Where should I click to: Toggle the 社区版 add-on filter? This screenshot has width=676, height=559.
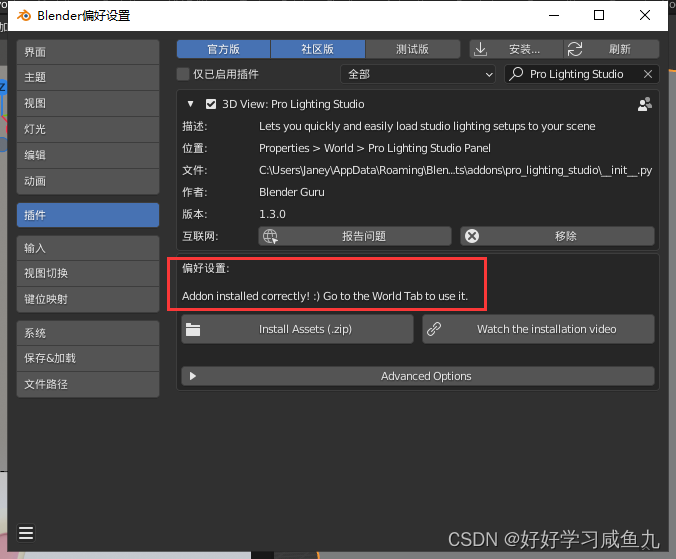[318, 49]
